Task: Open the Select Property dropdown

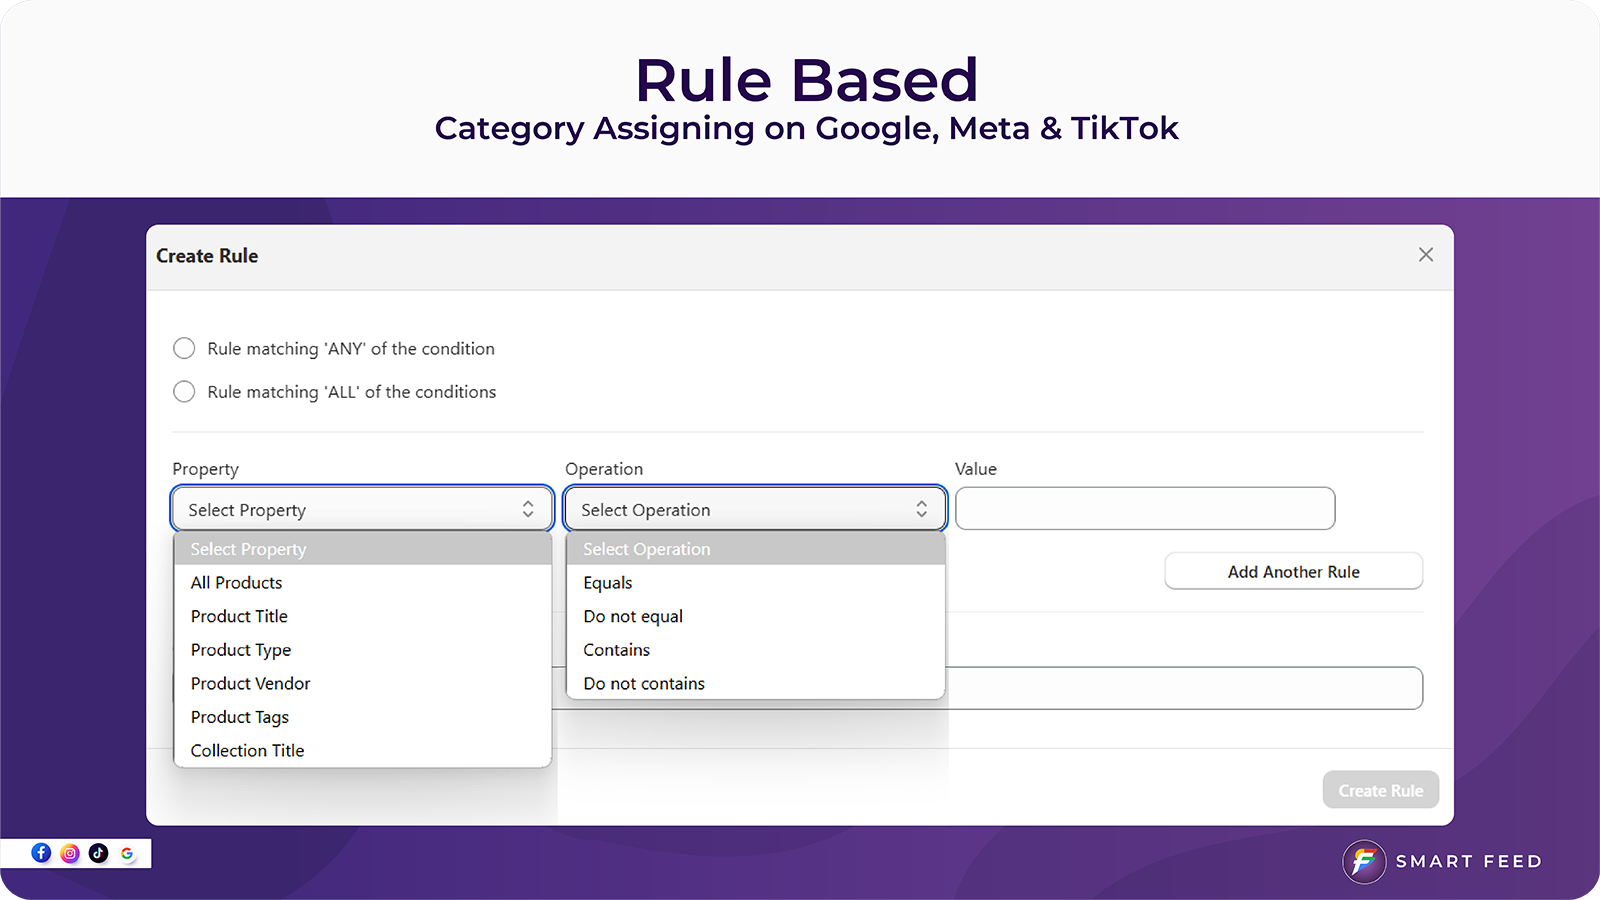Action: tap(362, 509)
